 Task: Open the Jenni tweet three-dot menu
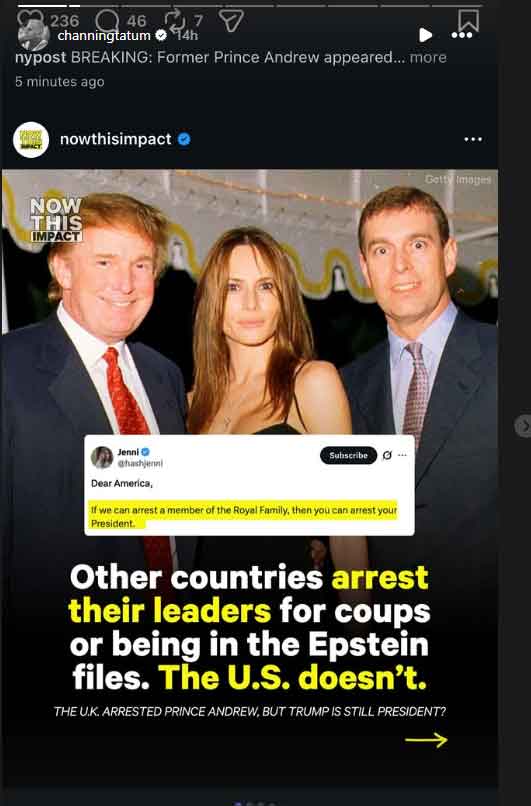pyautogui.click(x=402, y=455)
